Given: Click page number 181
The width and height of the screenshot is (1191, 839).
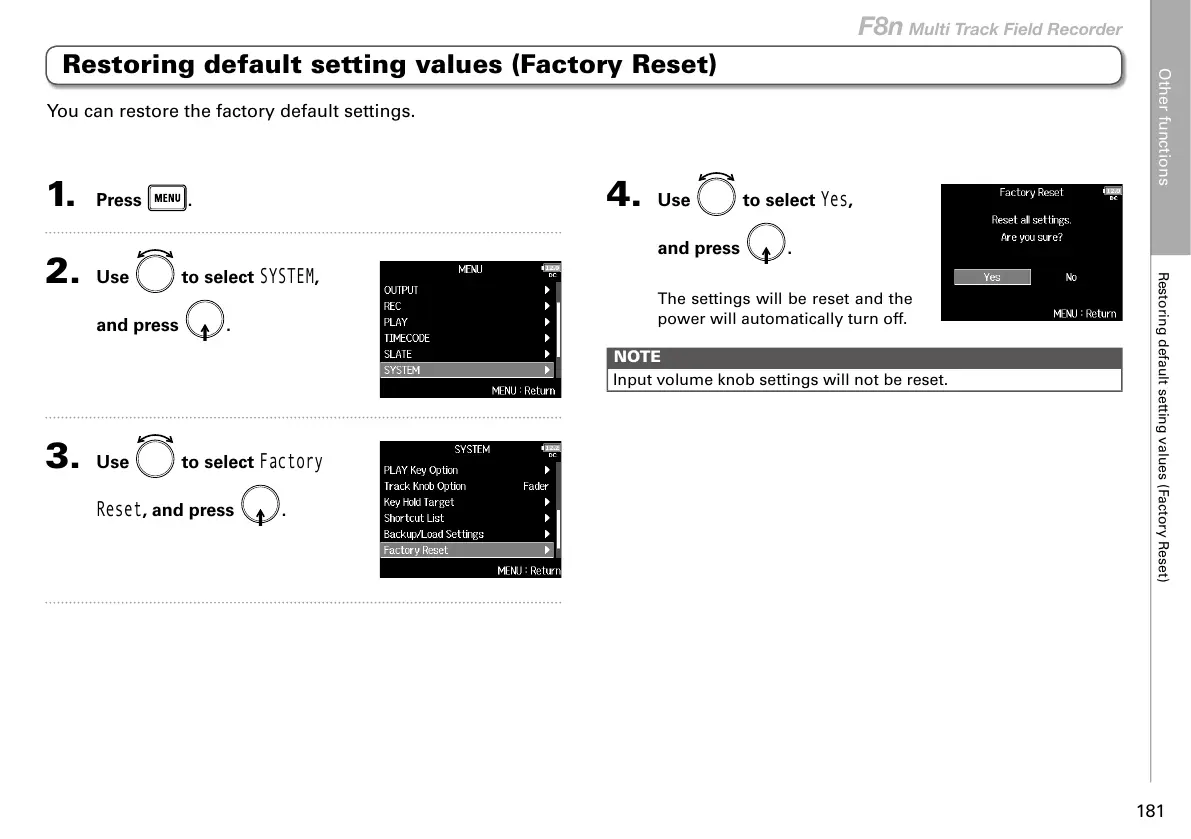Looking at the screenshot, I should click(x=1150, y=811).
